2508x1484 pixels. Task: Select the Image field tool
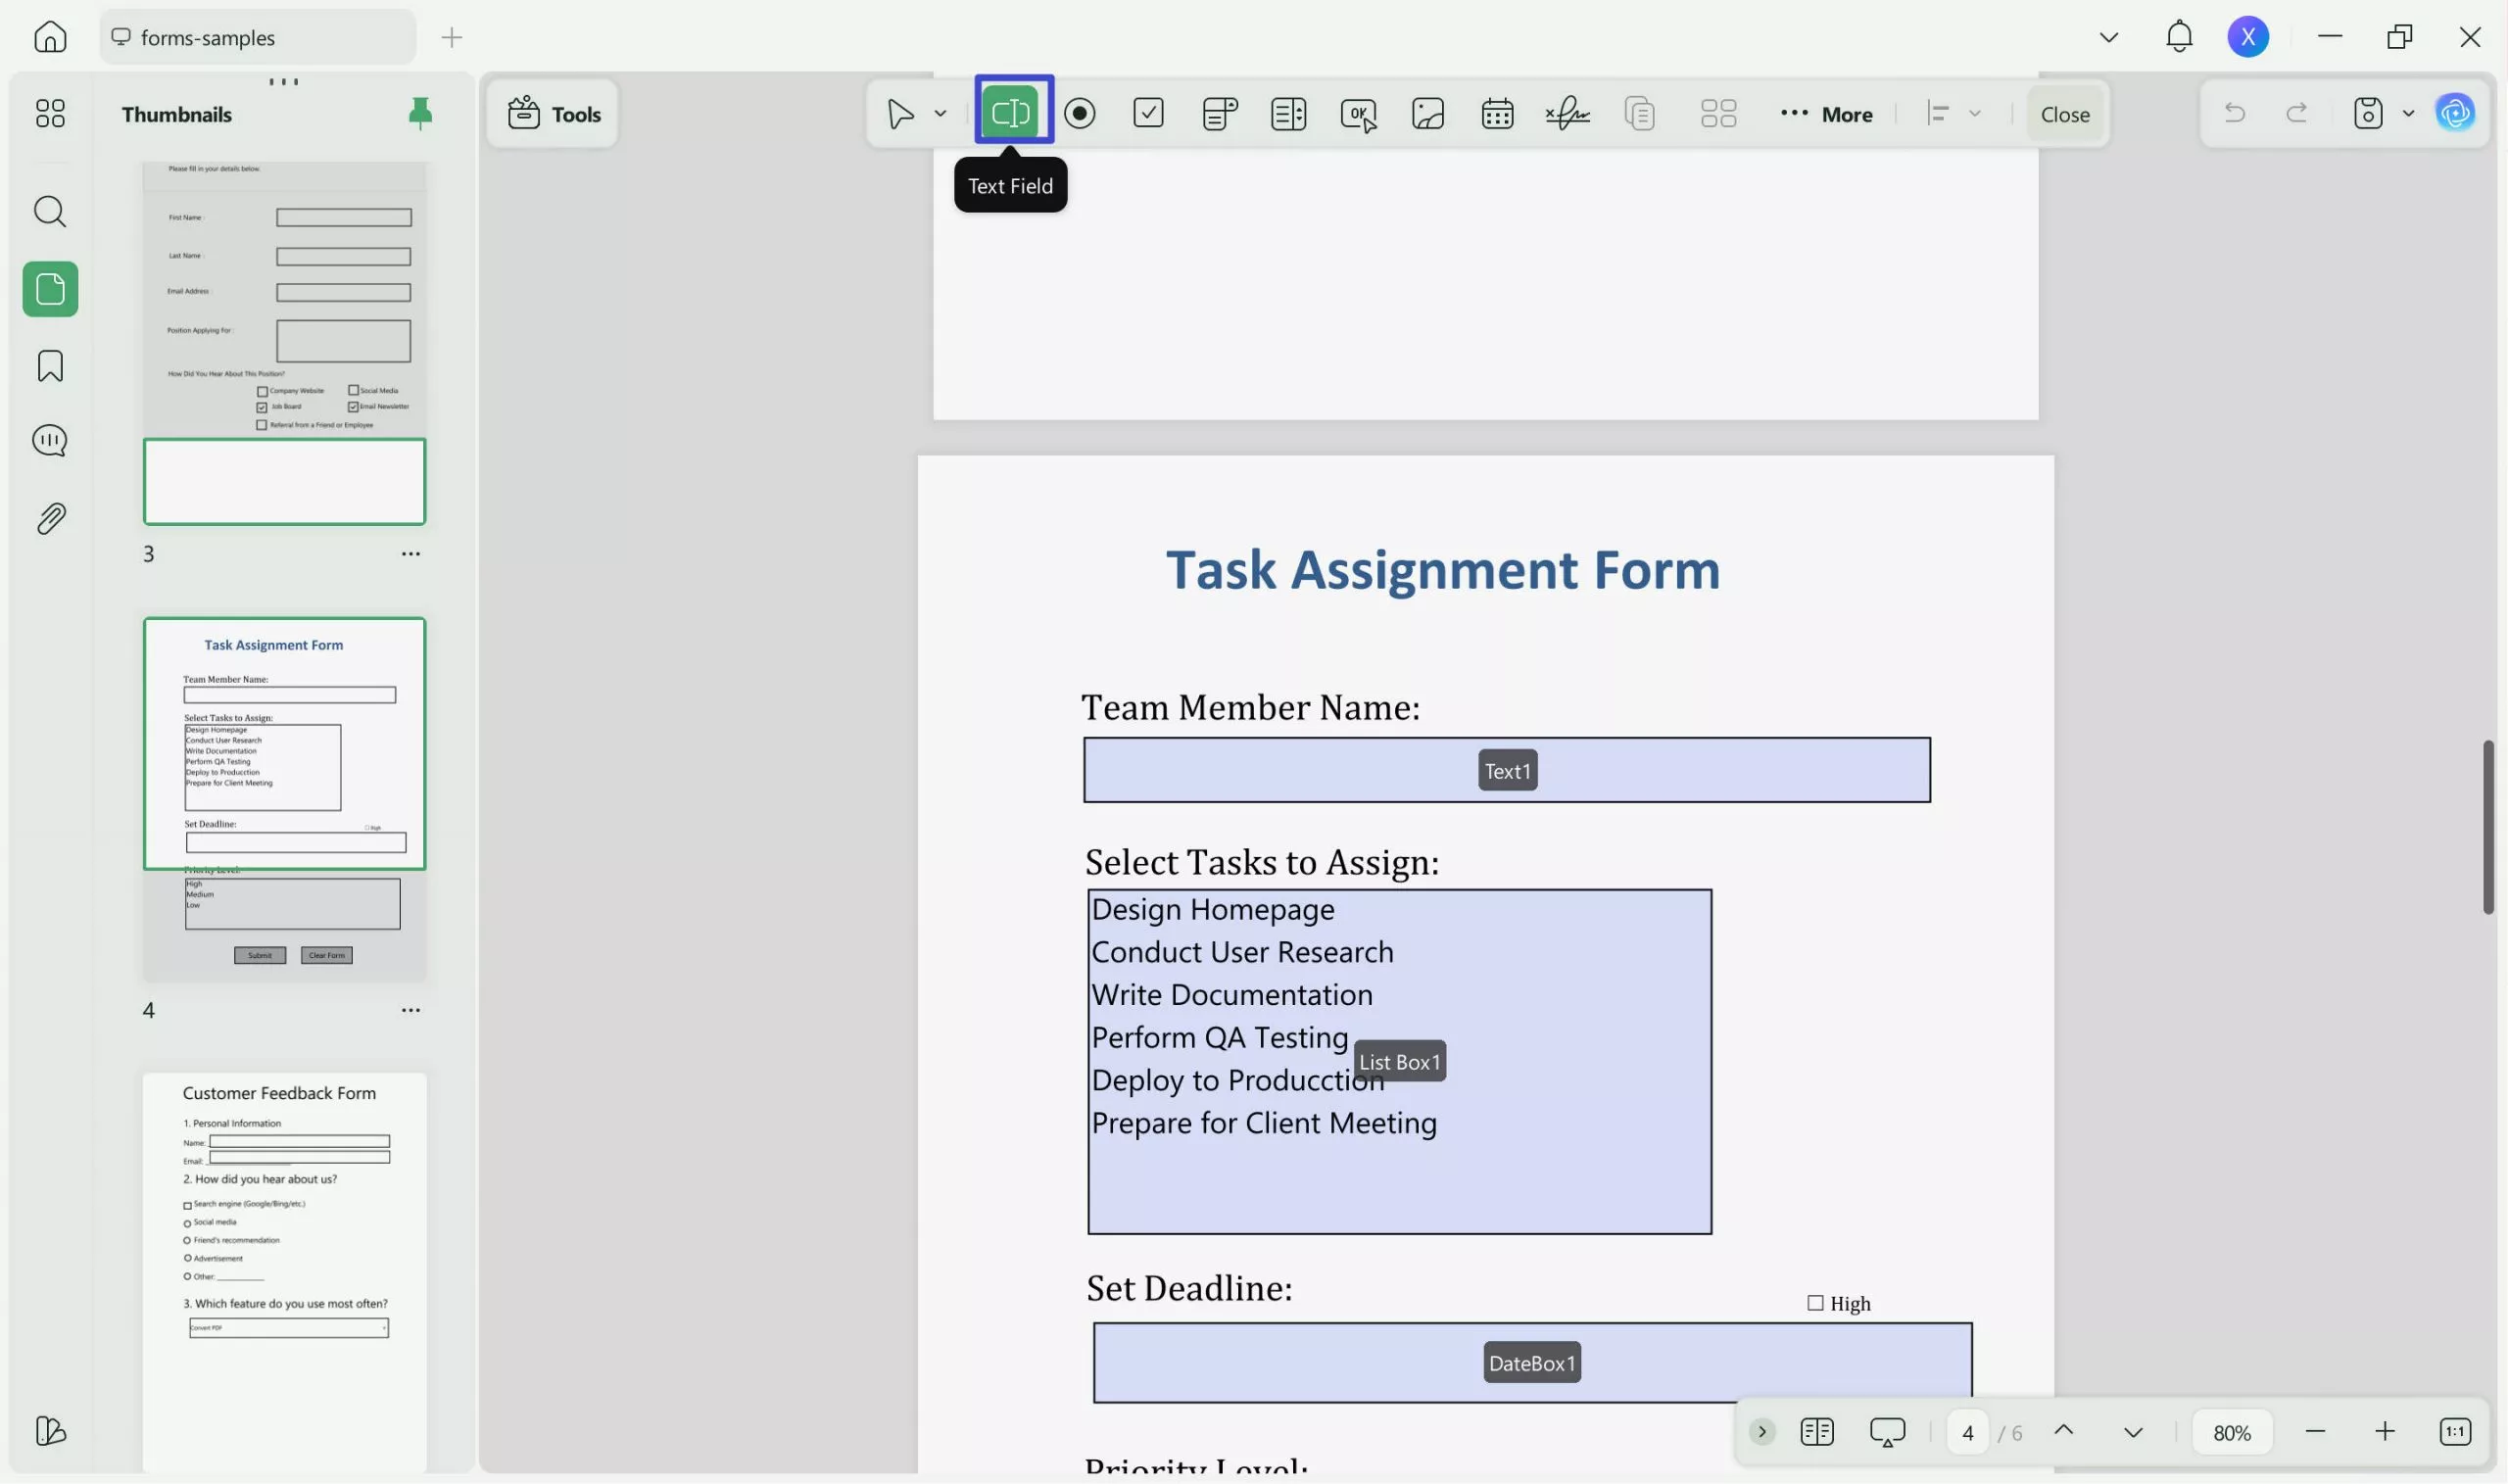click(x=1427, y=113)
